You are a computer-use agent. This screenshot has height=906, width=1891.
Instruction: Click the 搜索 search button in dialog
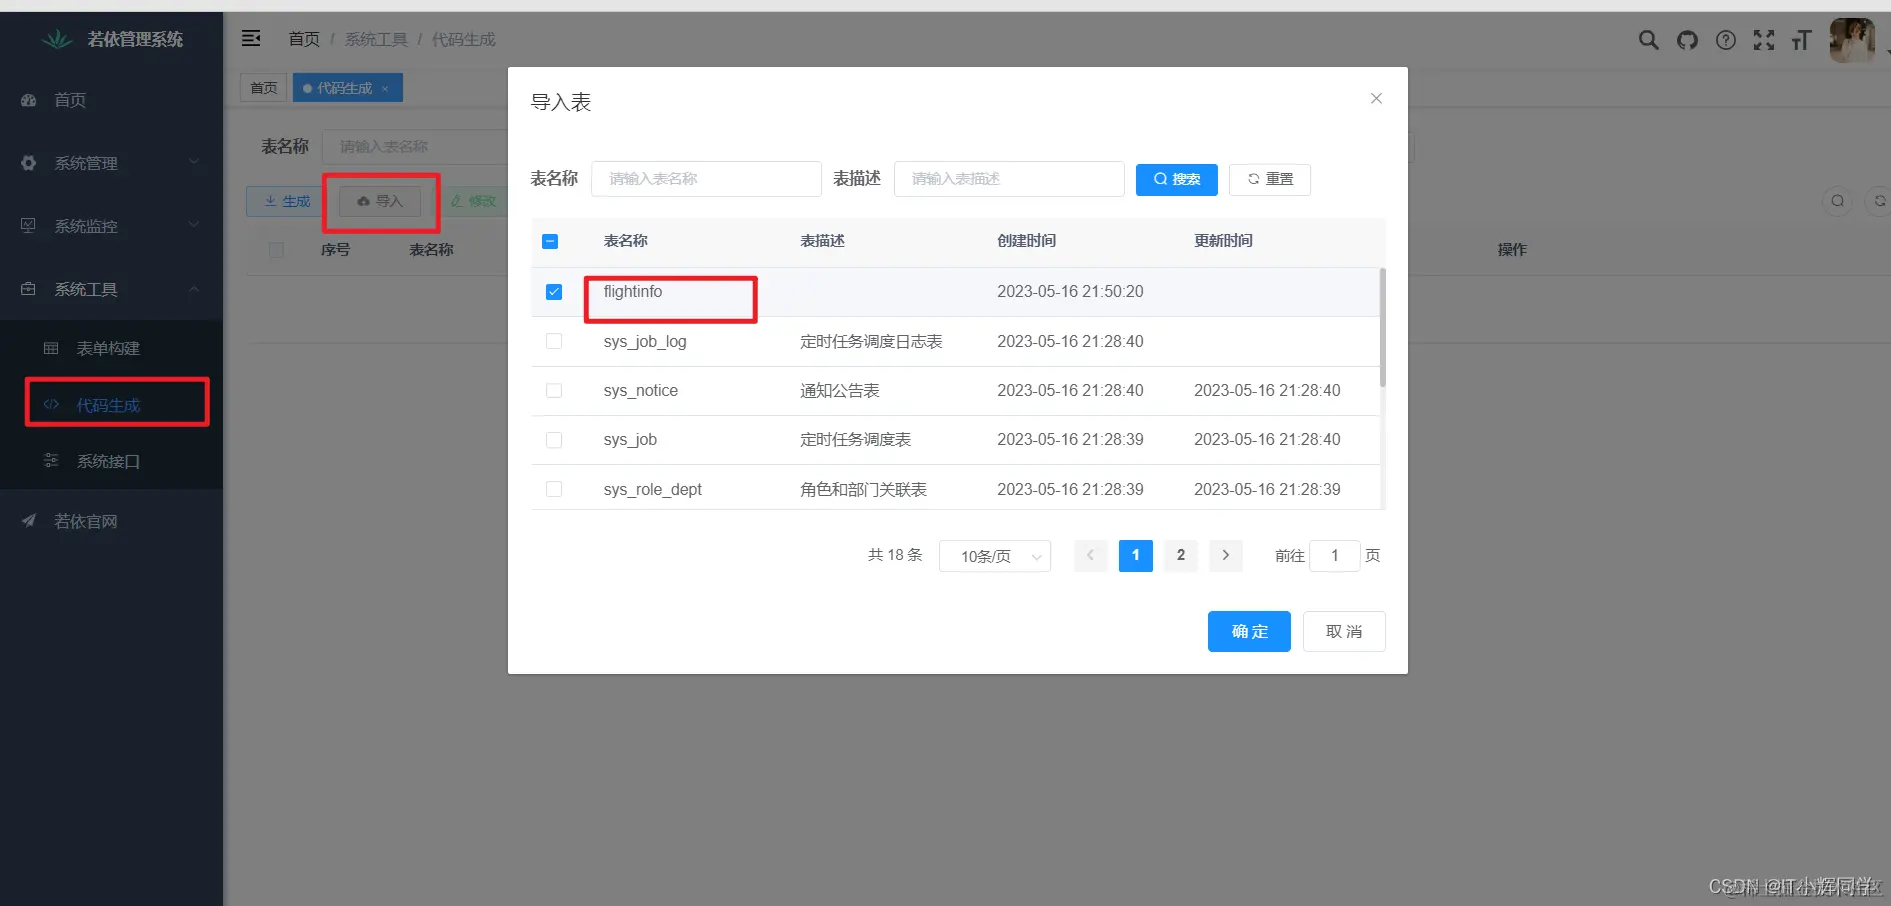(1176, 179)
